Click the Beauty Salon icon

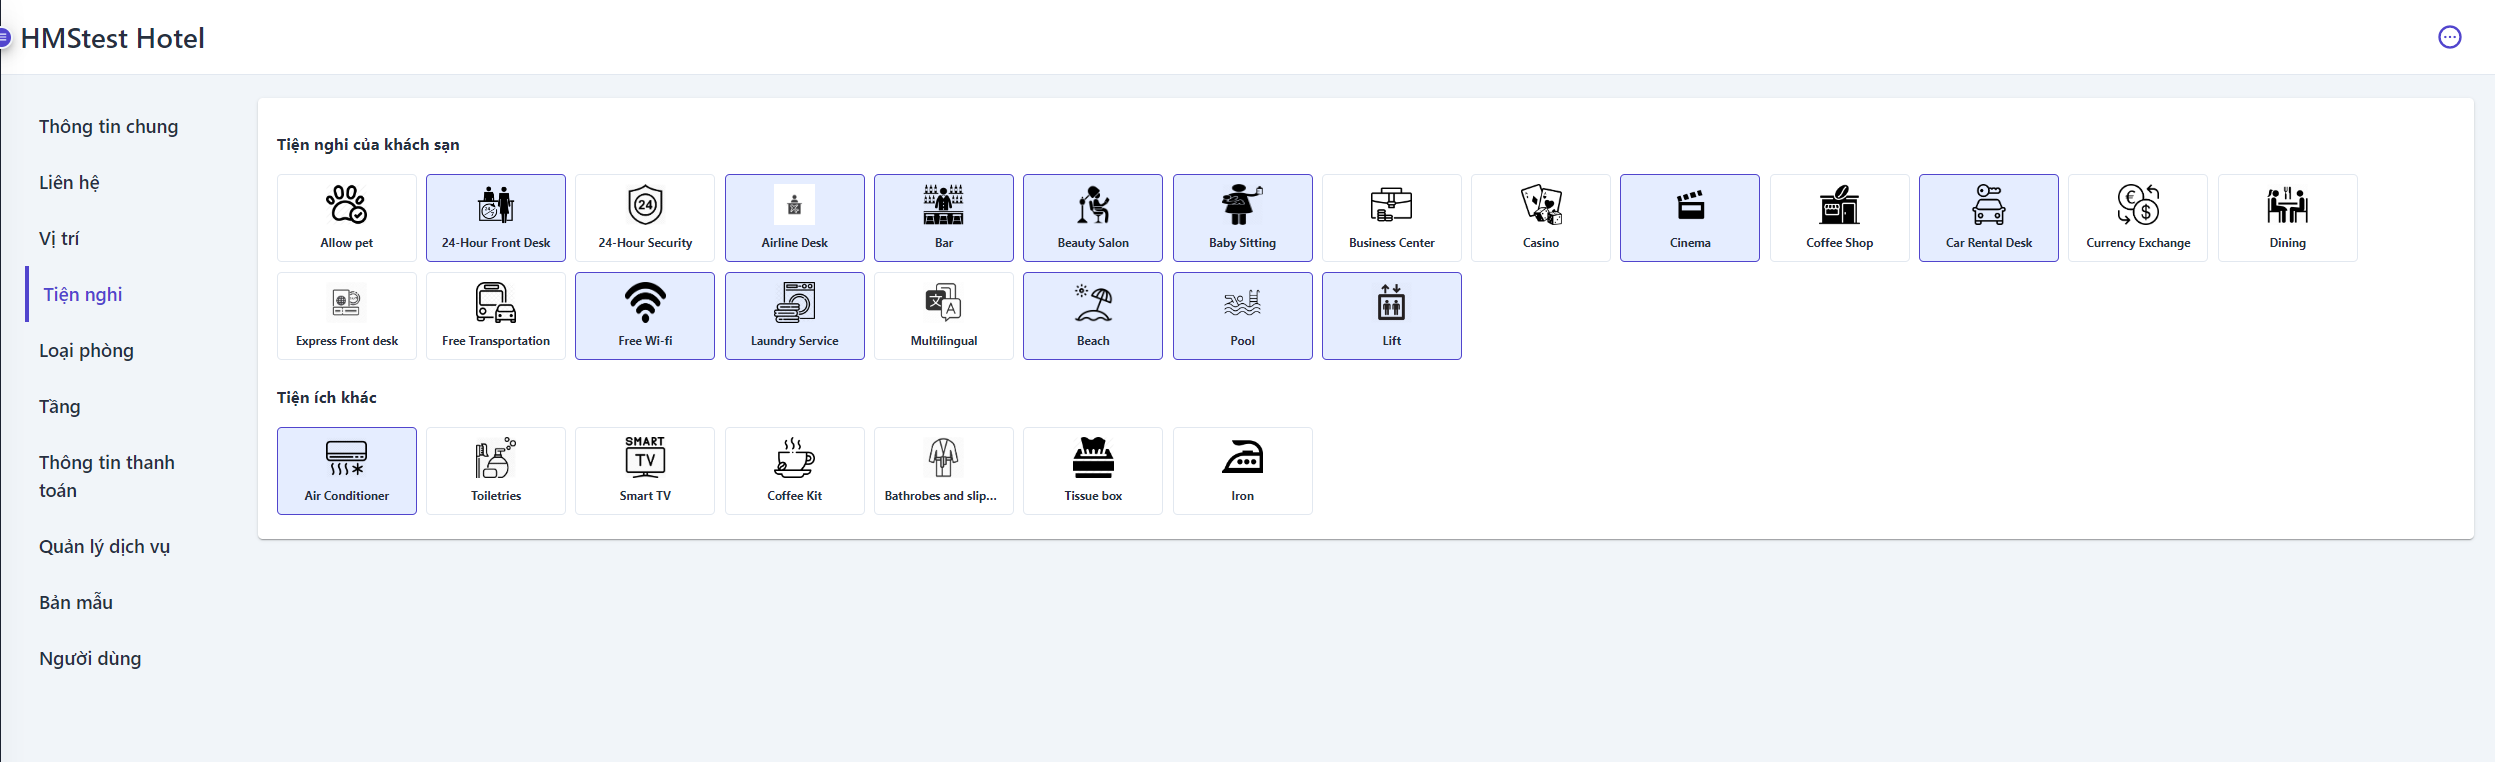click(1093, 204)
